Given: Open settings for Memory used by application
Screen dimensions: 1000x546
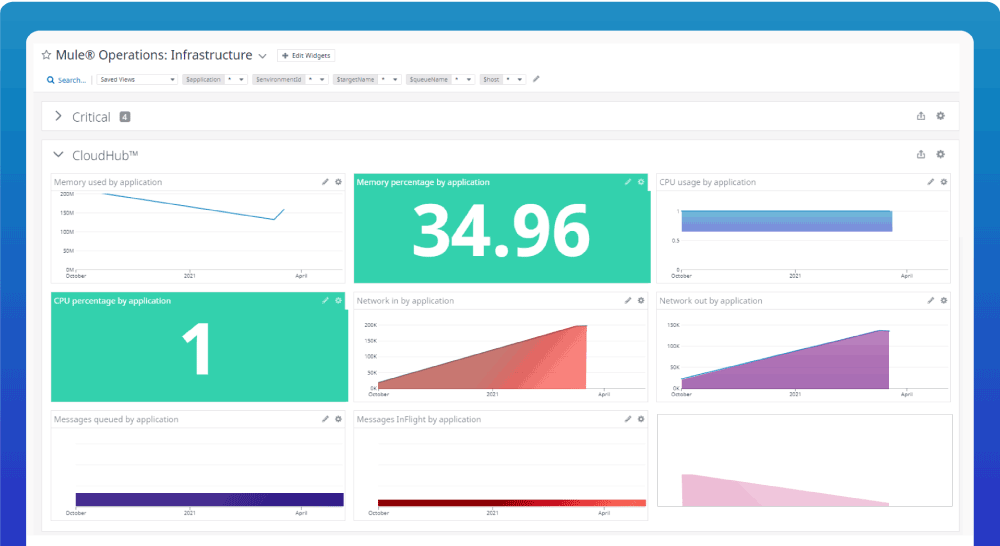Looking at the screenshot, I should (339, 182).
